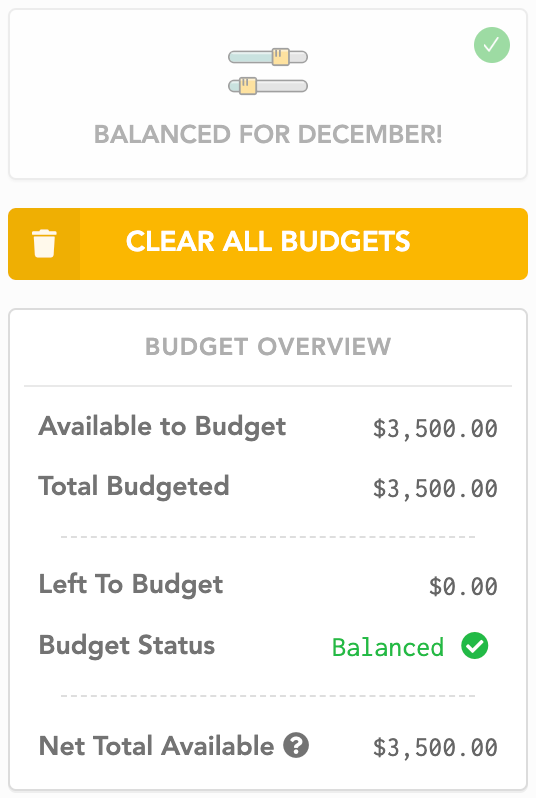Click the budget sliders illustration icon
Screen dimensions: 536x798
pyautogui.click(x=268, y=71)
